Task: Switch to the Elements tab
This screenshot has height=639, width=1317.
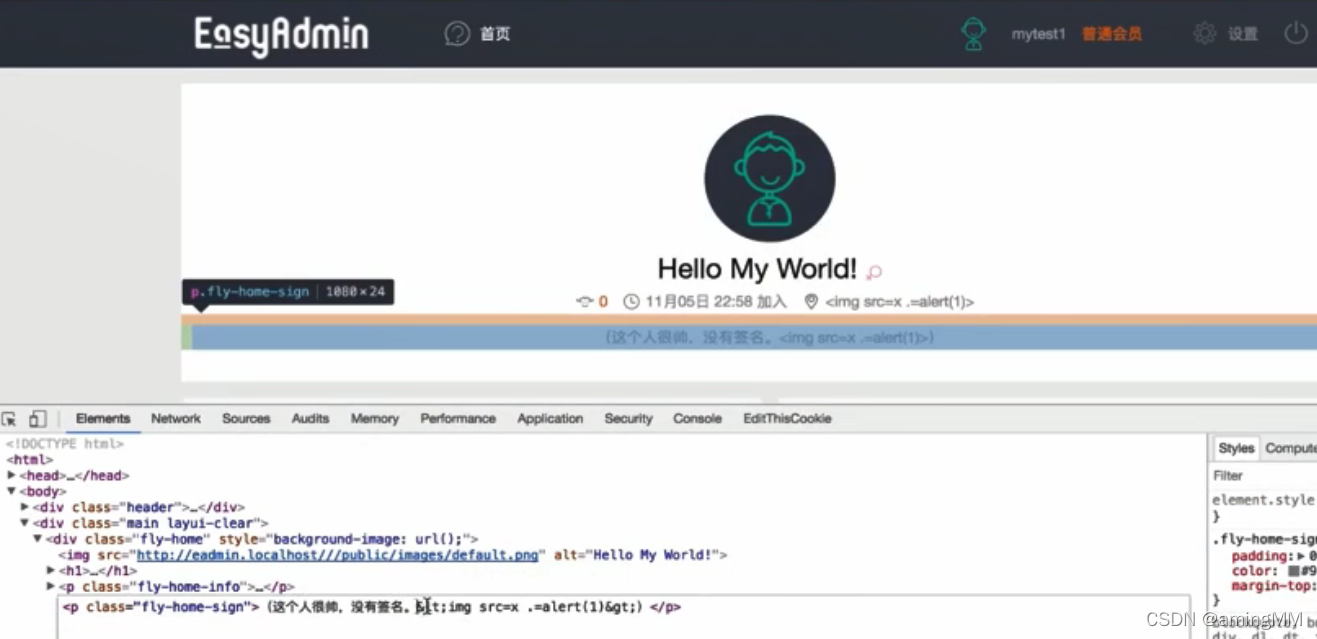Action: click(103, 418)
